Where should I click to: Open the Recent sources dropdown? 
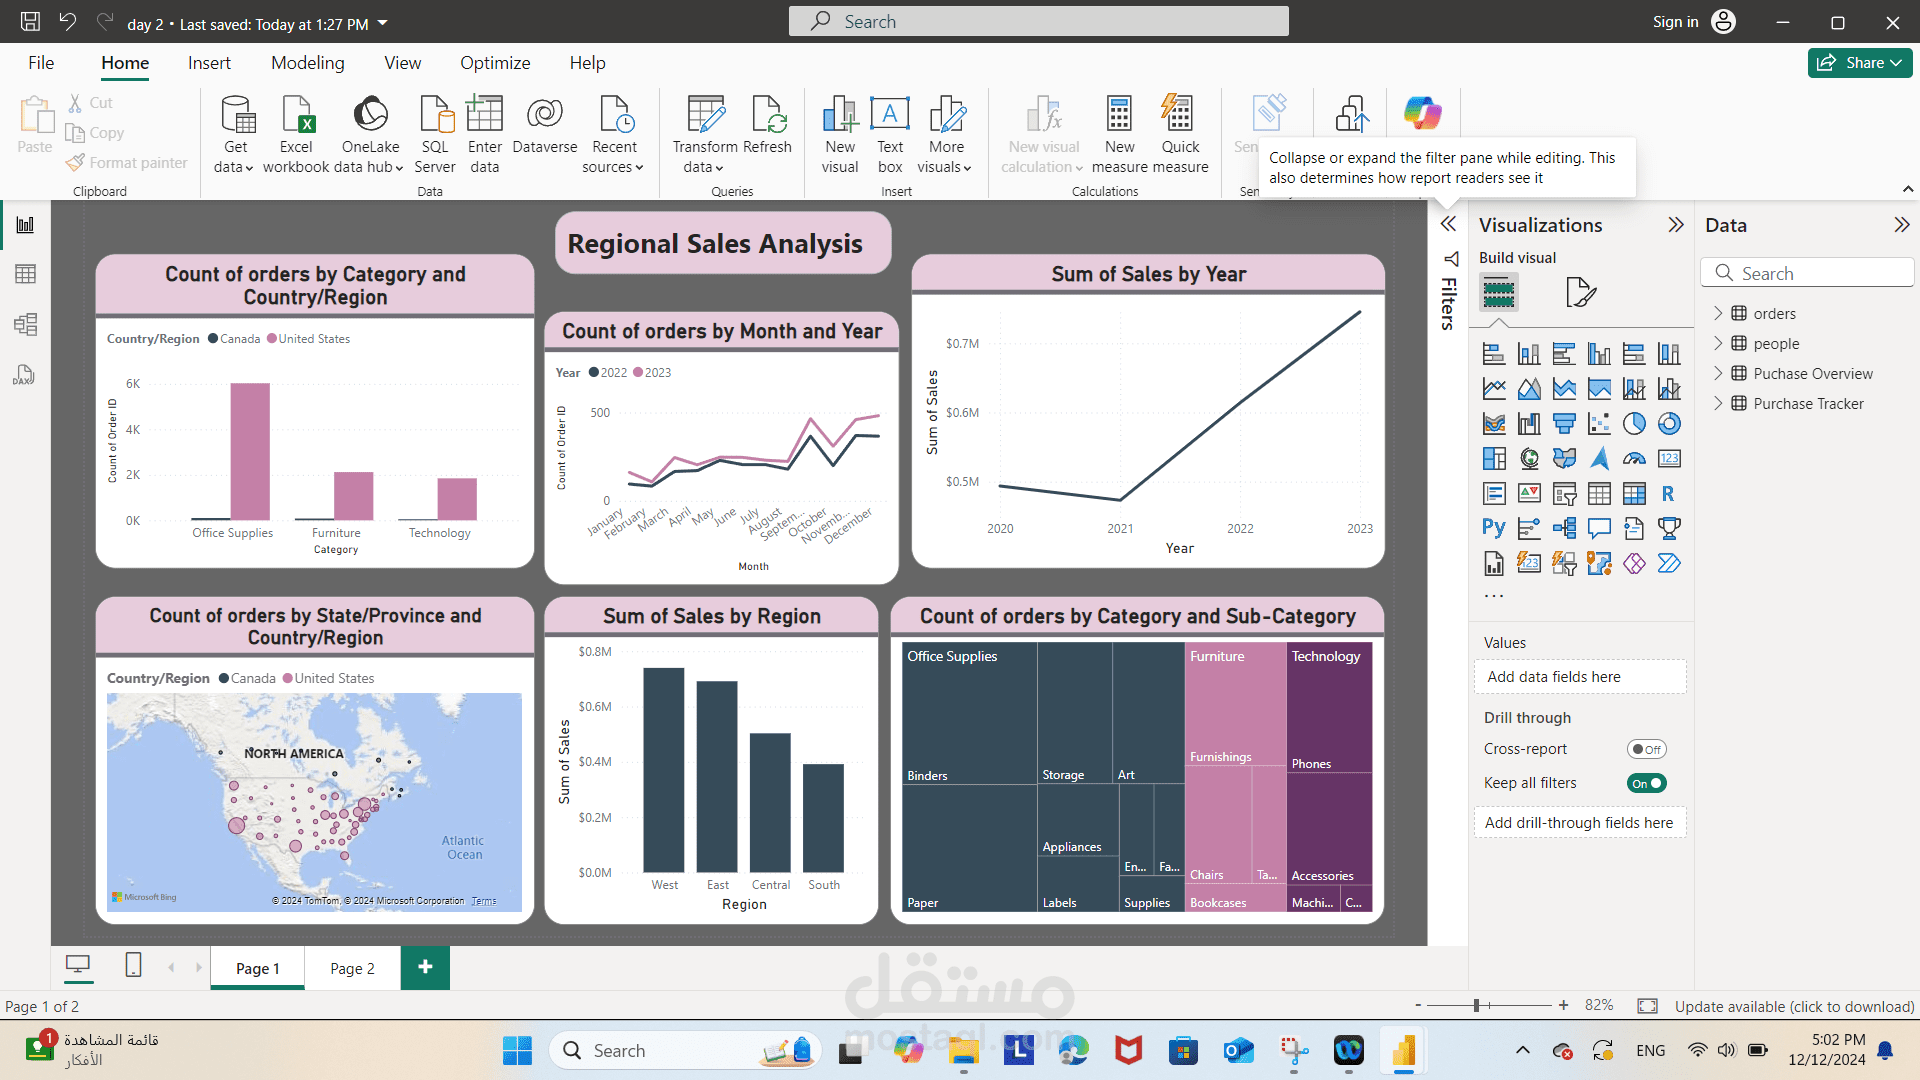[x=614, y=135]
